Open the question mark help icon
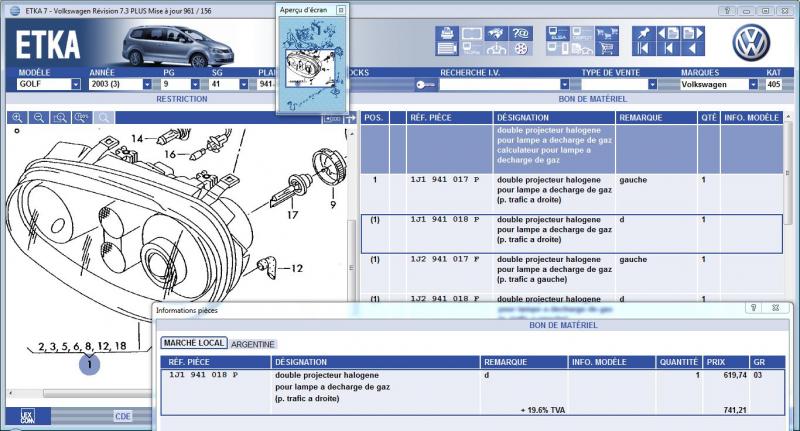This screenshot has width=800, height=431. pyautogui.click(x=520, y=33)
